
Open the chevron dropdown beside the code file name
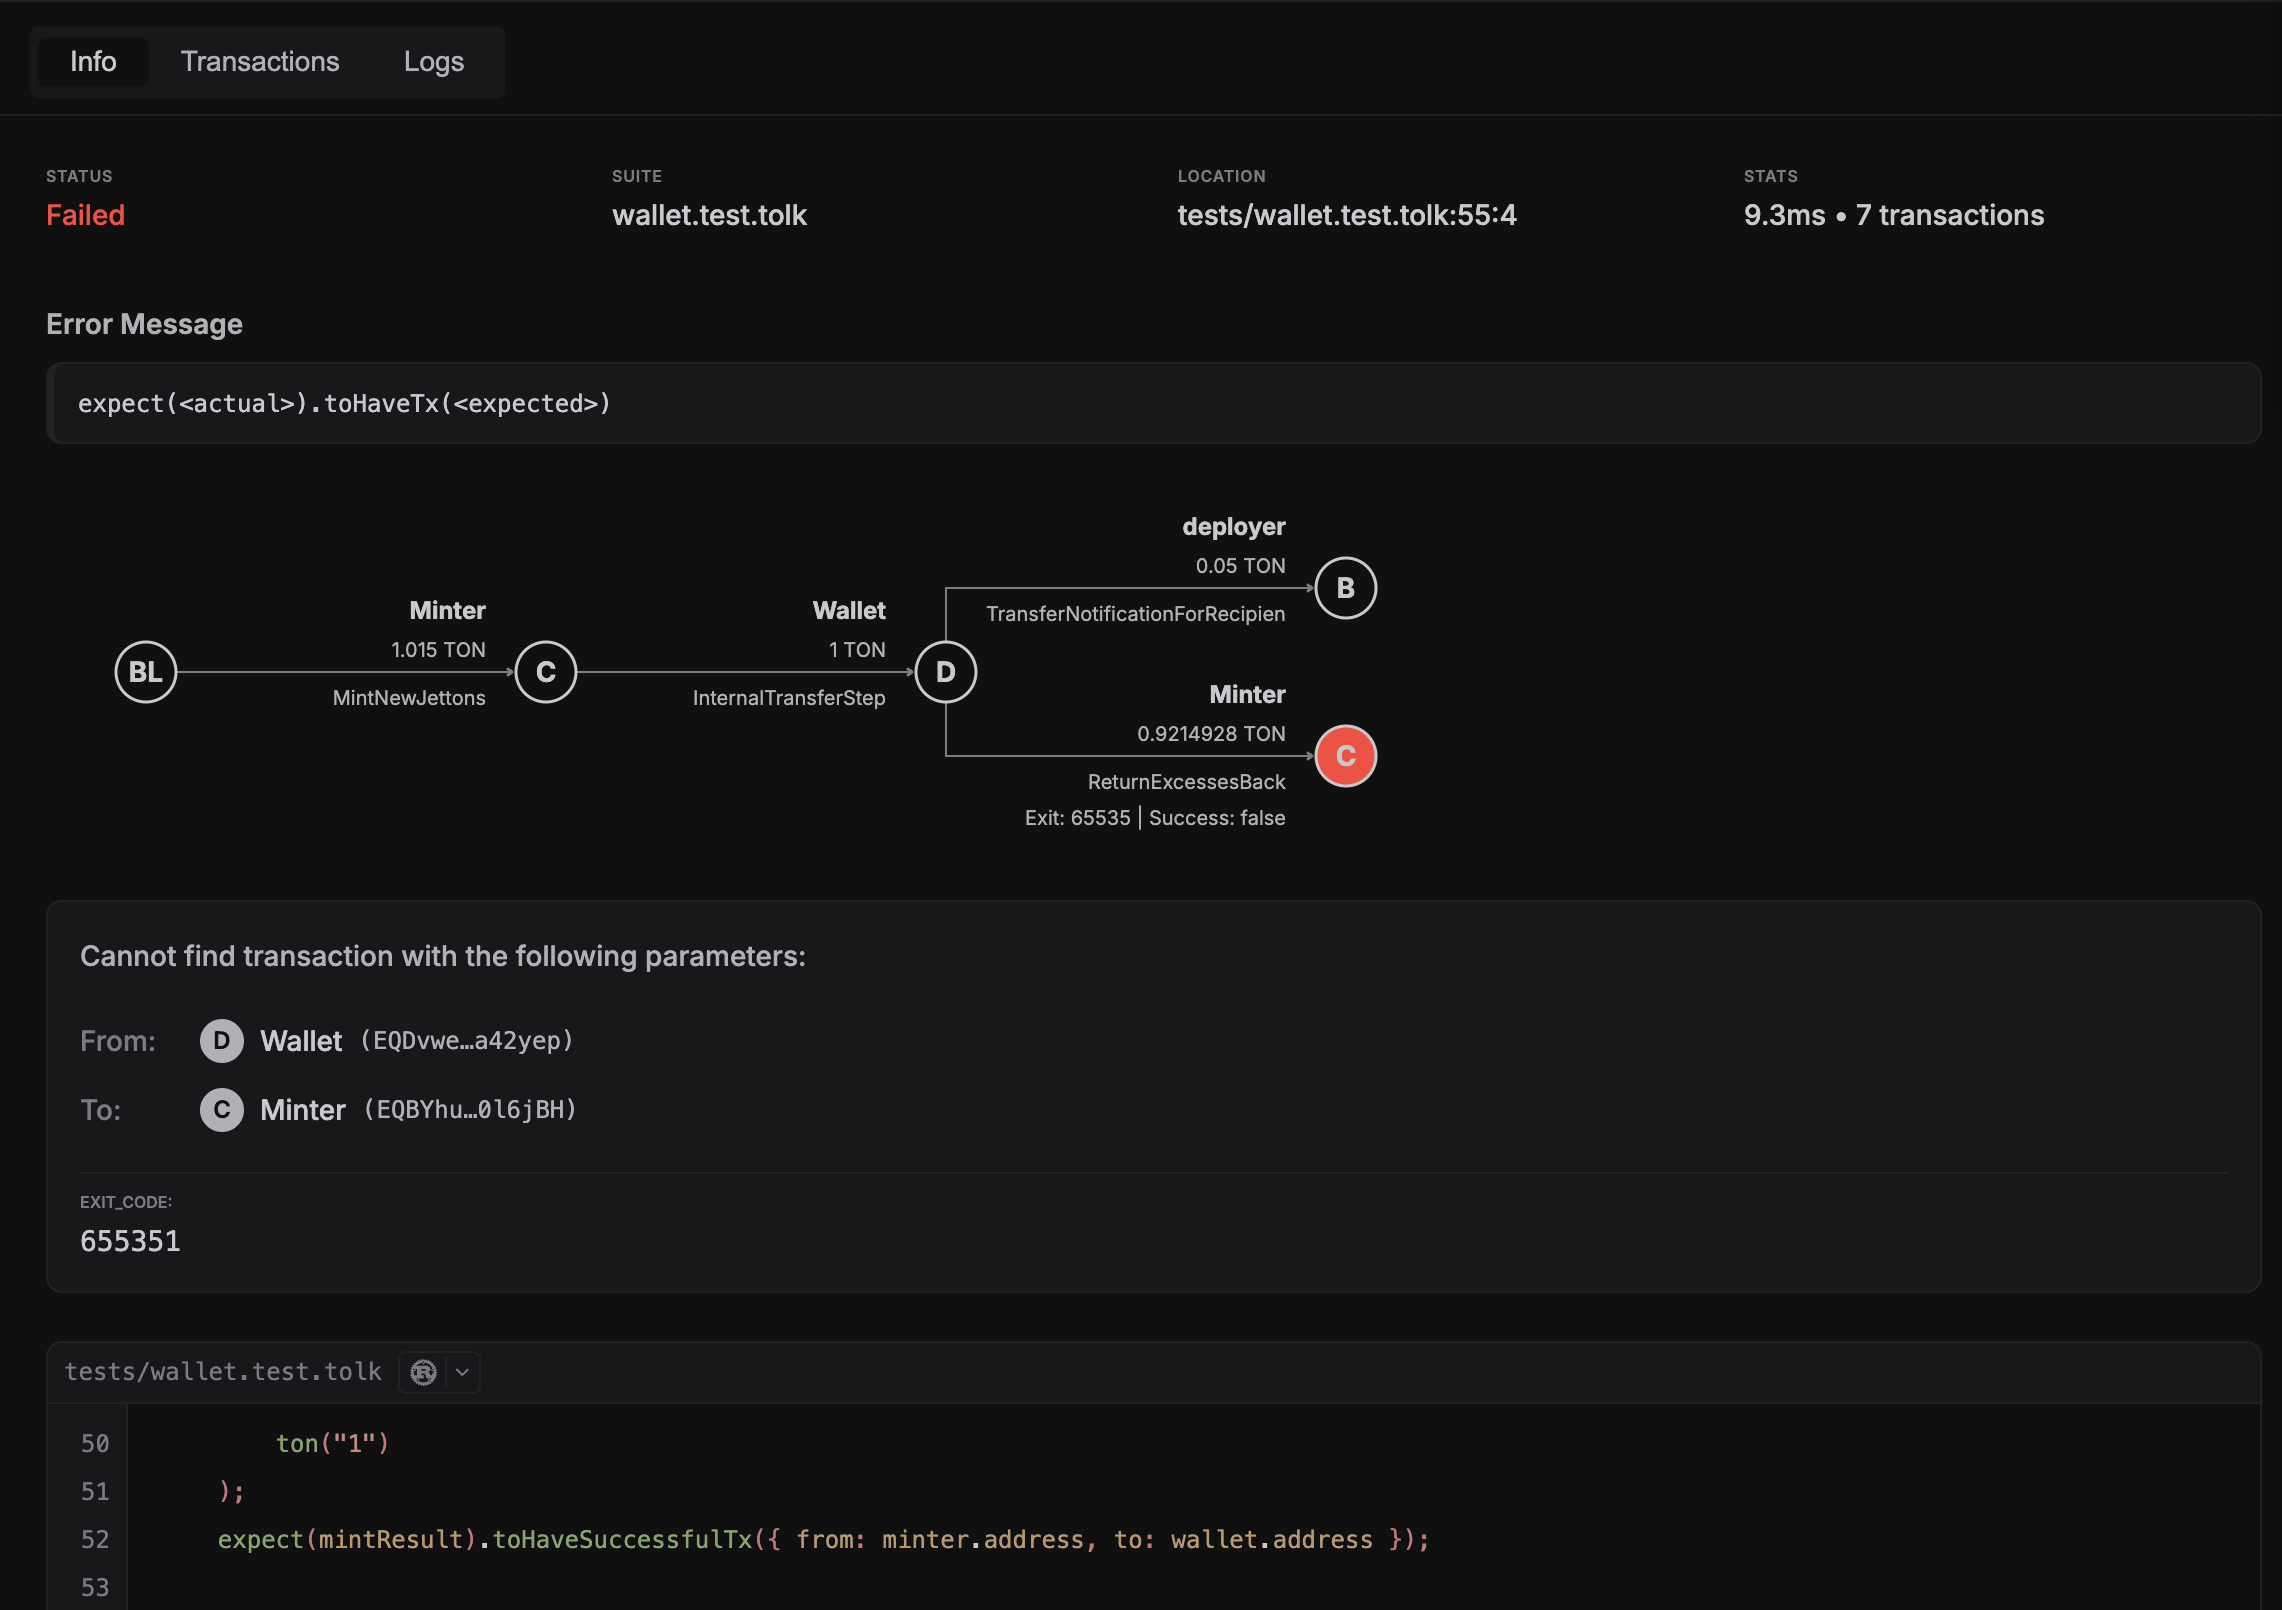tap(462, 1371)
